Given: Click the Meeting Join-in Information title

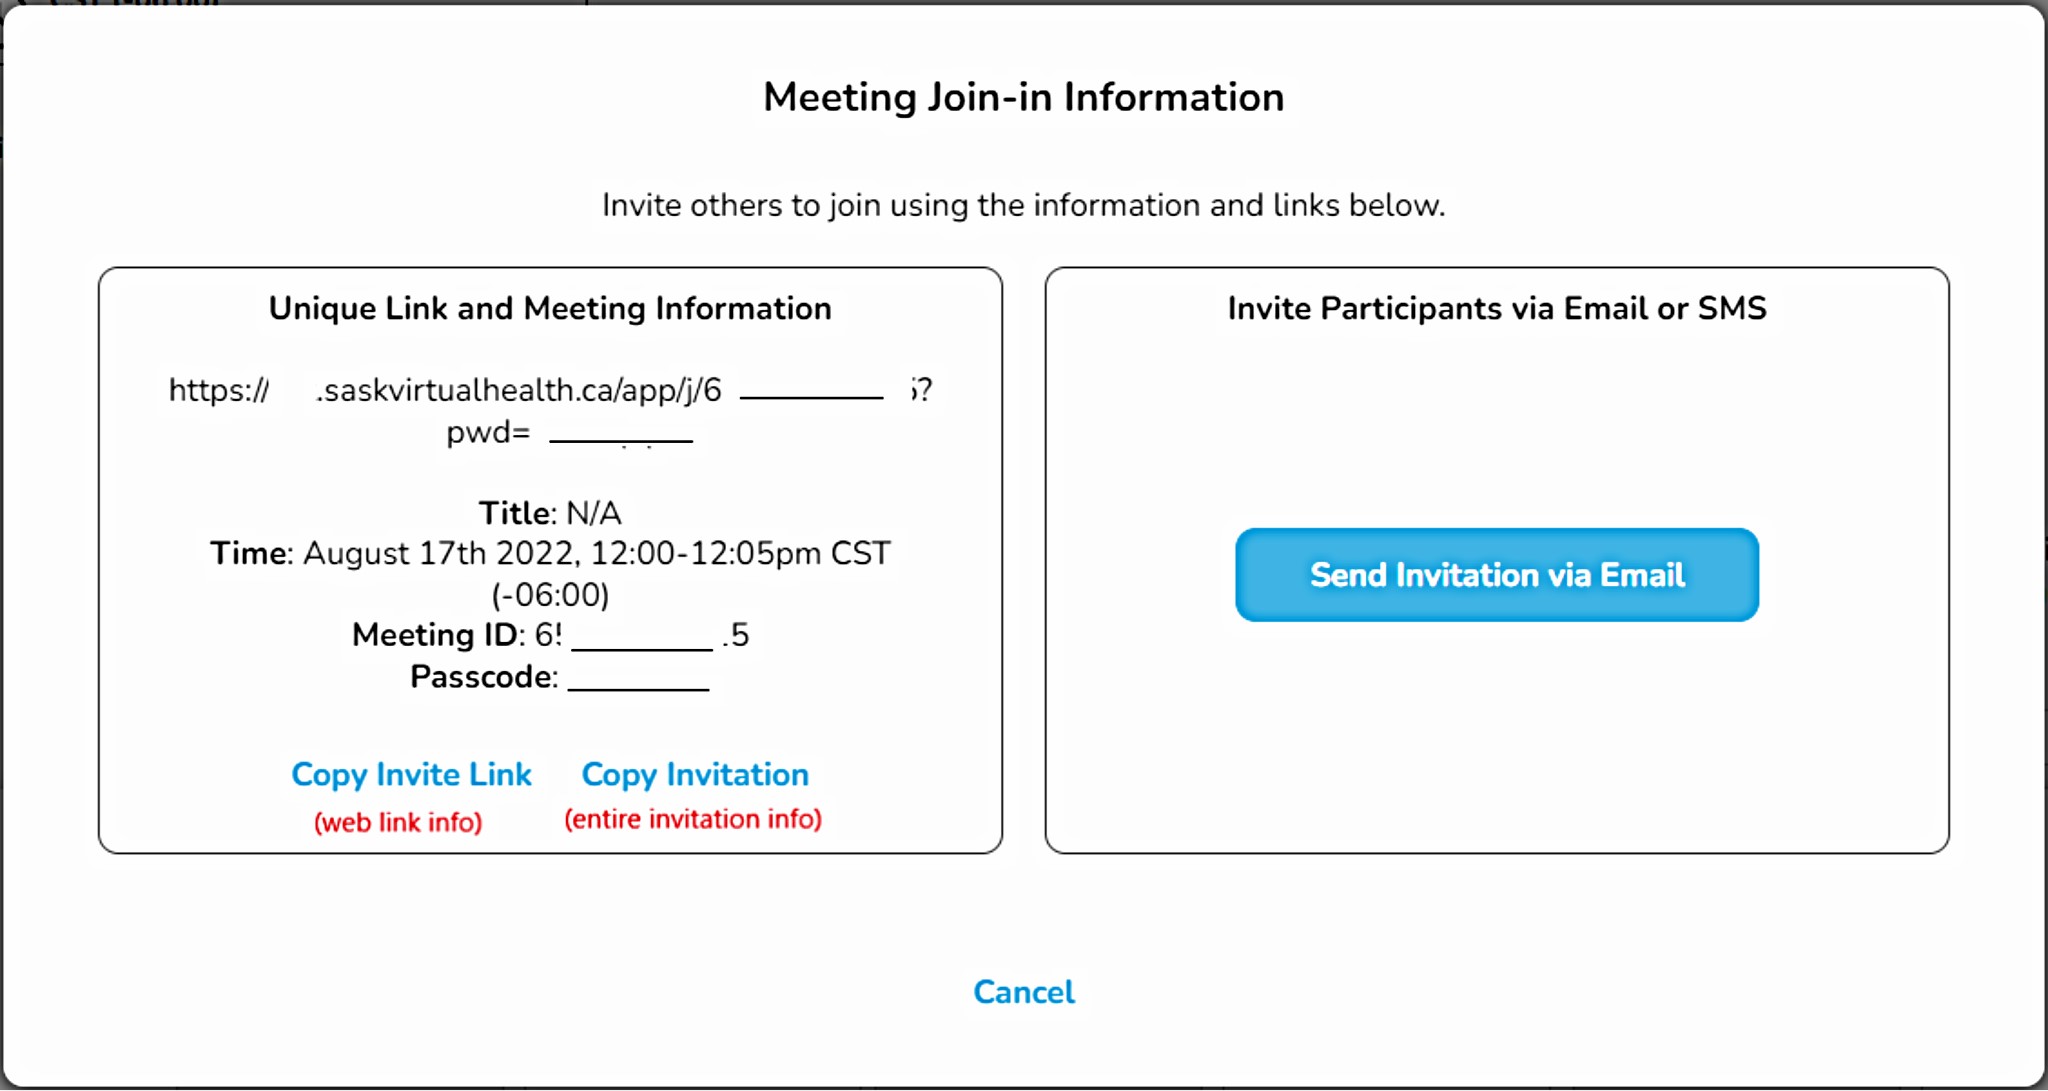Looking at the screenshot, I should (x=1023, y=97).
